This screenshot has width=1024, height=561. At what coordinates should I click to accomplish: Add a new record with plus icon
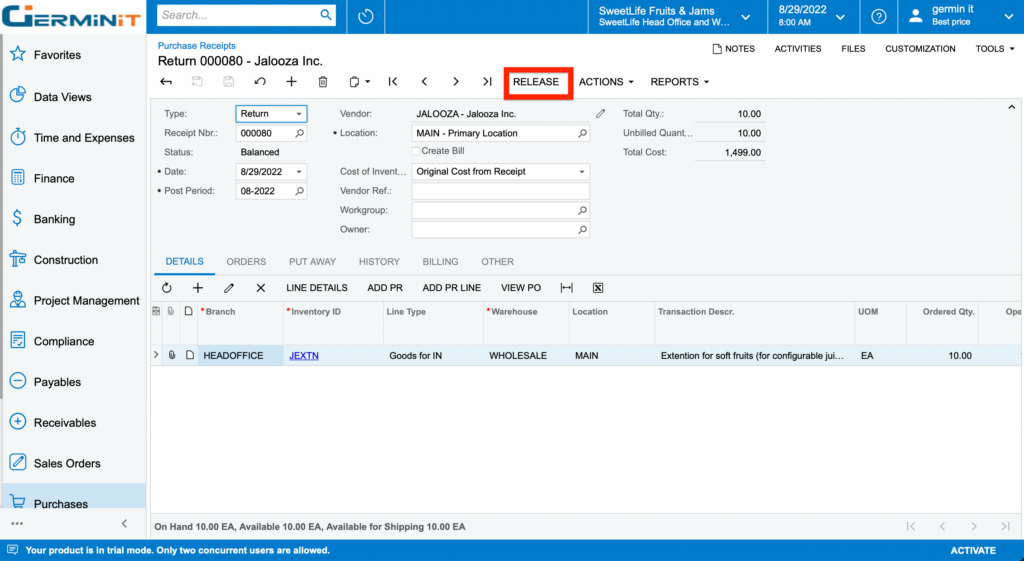click(x=291, y=82)
